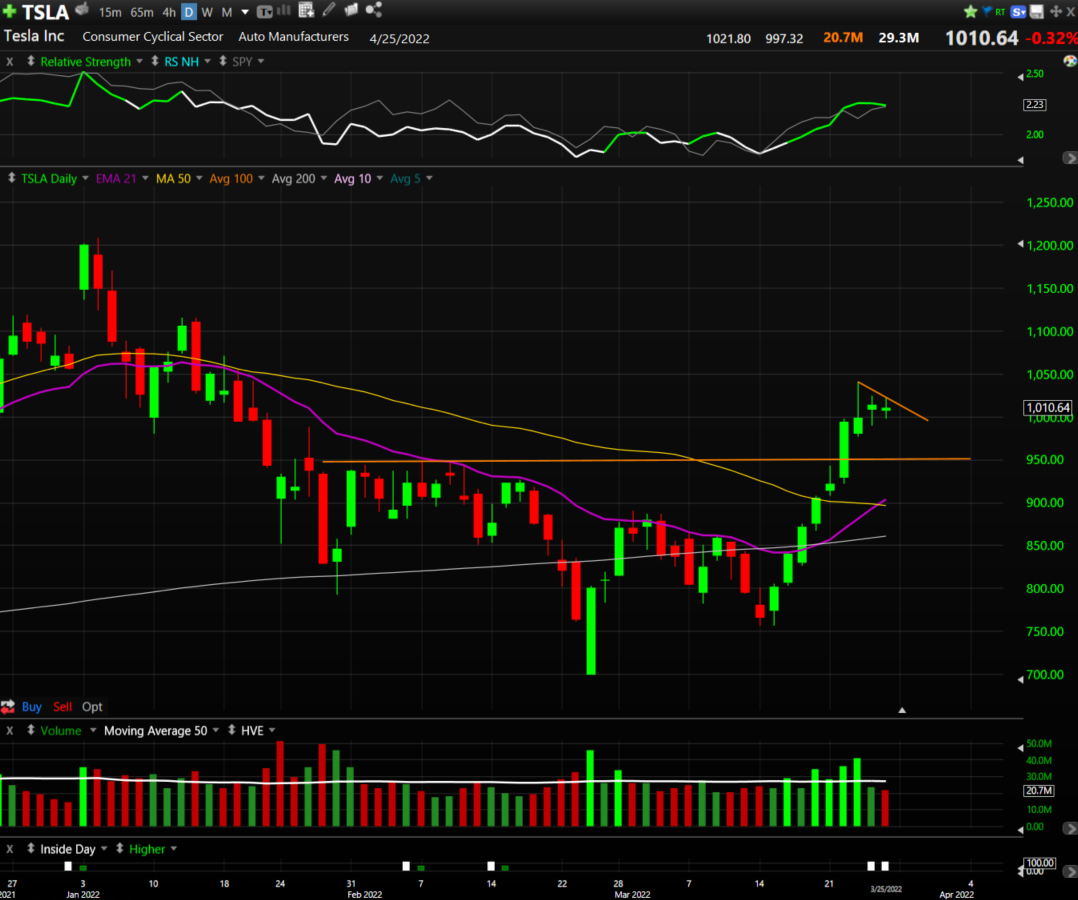Screen dimensions: 1078x900
Task: Click the reorder arrows beside TSLA Daily
Action: tap(12, 178)
